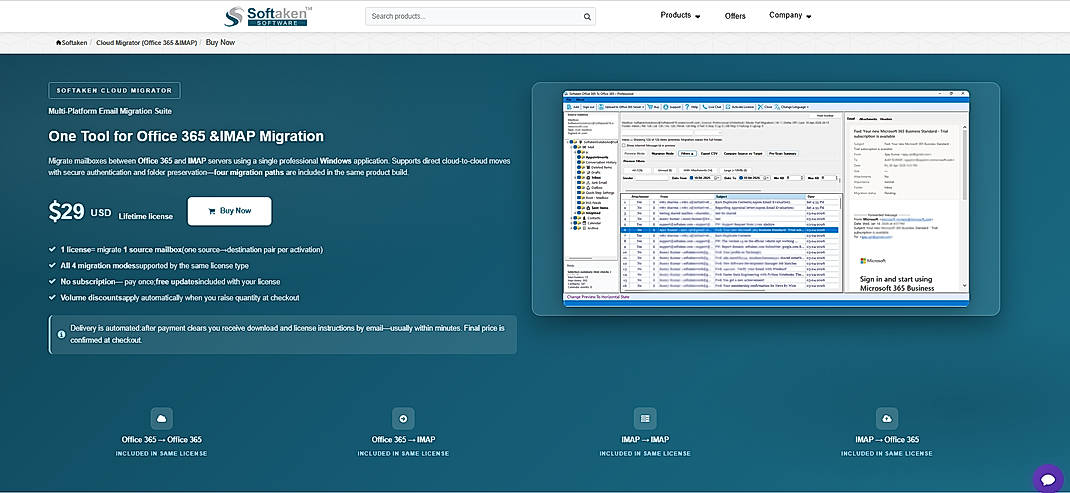1070x493 pixels.
Task: Click the Buy Now breadcrumb text
Action: click(220, 42)
